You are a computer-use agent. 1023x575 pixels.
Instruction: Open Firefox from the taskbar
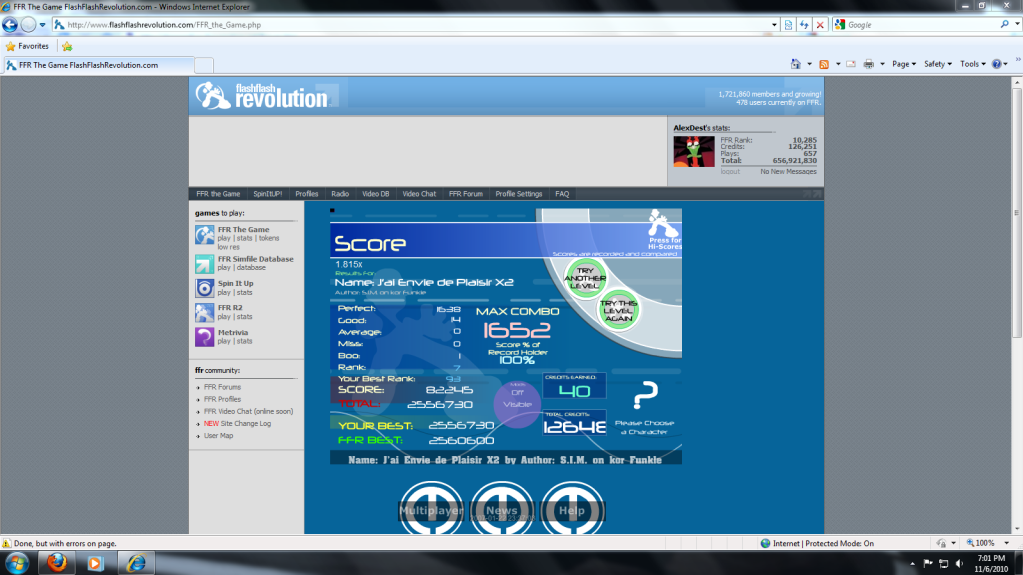tap(55, 562)
